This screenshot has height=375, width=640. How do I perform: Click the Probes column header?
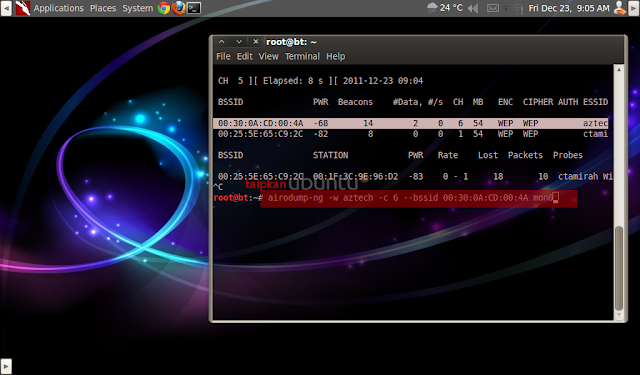568,155
